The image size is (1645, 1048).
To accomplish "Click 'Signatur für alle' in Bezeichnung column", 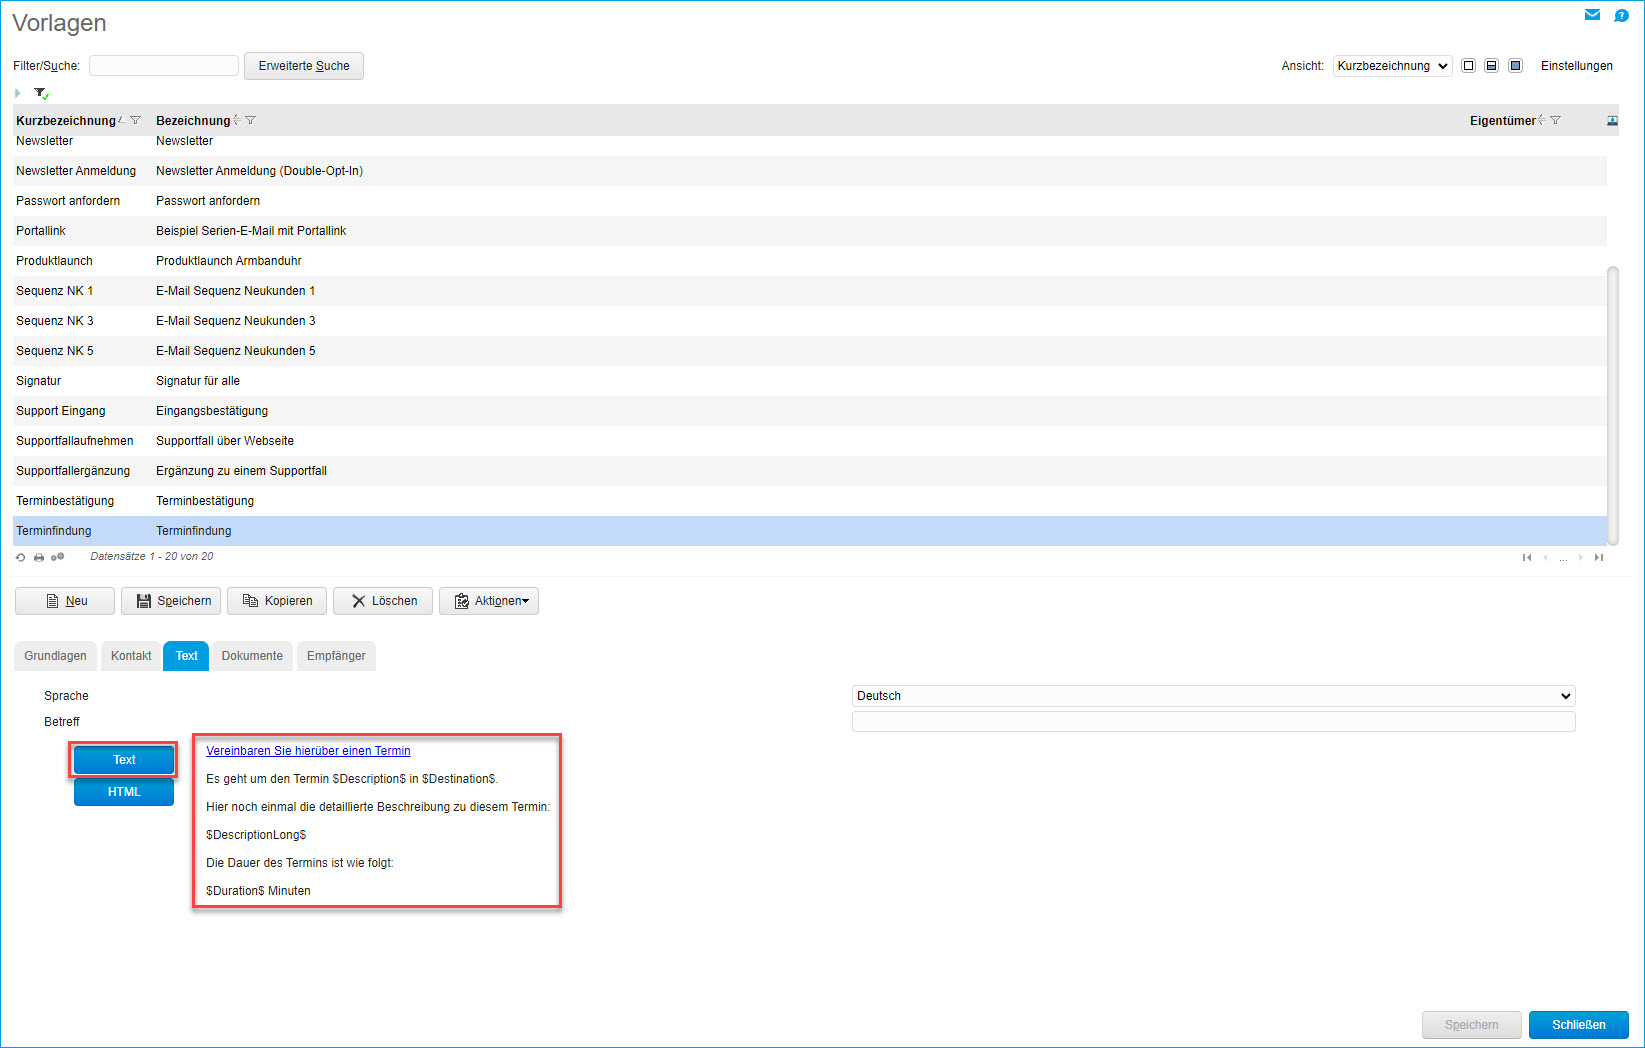I will [198, 381].
